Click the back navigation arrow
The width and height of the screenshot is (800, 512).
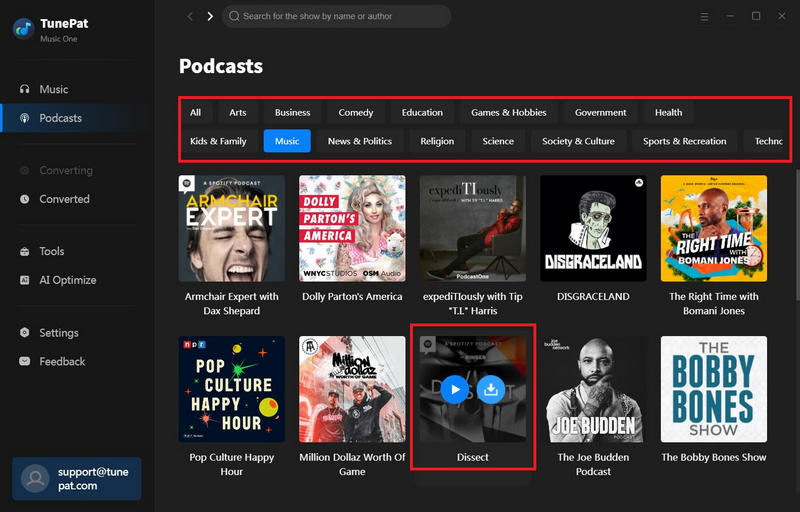click(190, 16)
